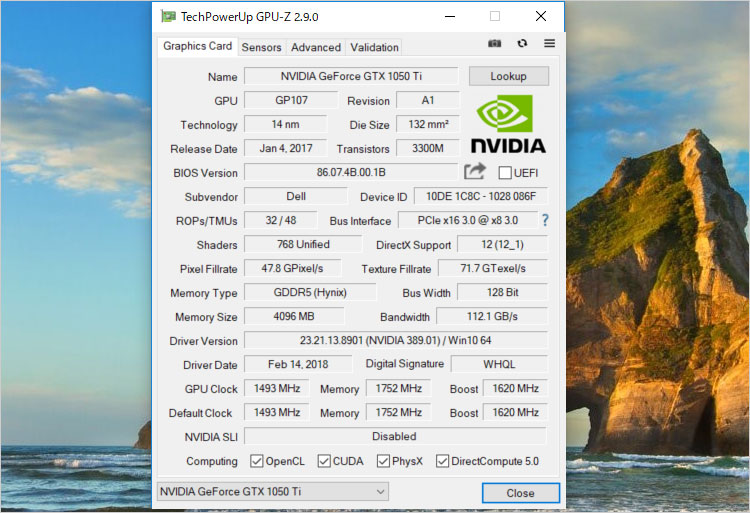Click the Default Clock row's Boost 1620 MHz
The image size is (750, 513).
click(515, 412)
